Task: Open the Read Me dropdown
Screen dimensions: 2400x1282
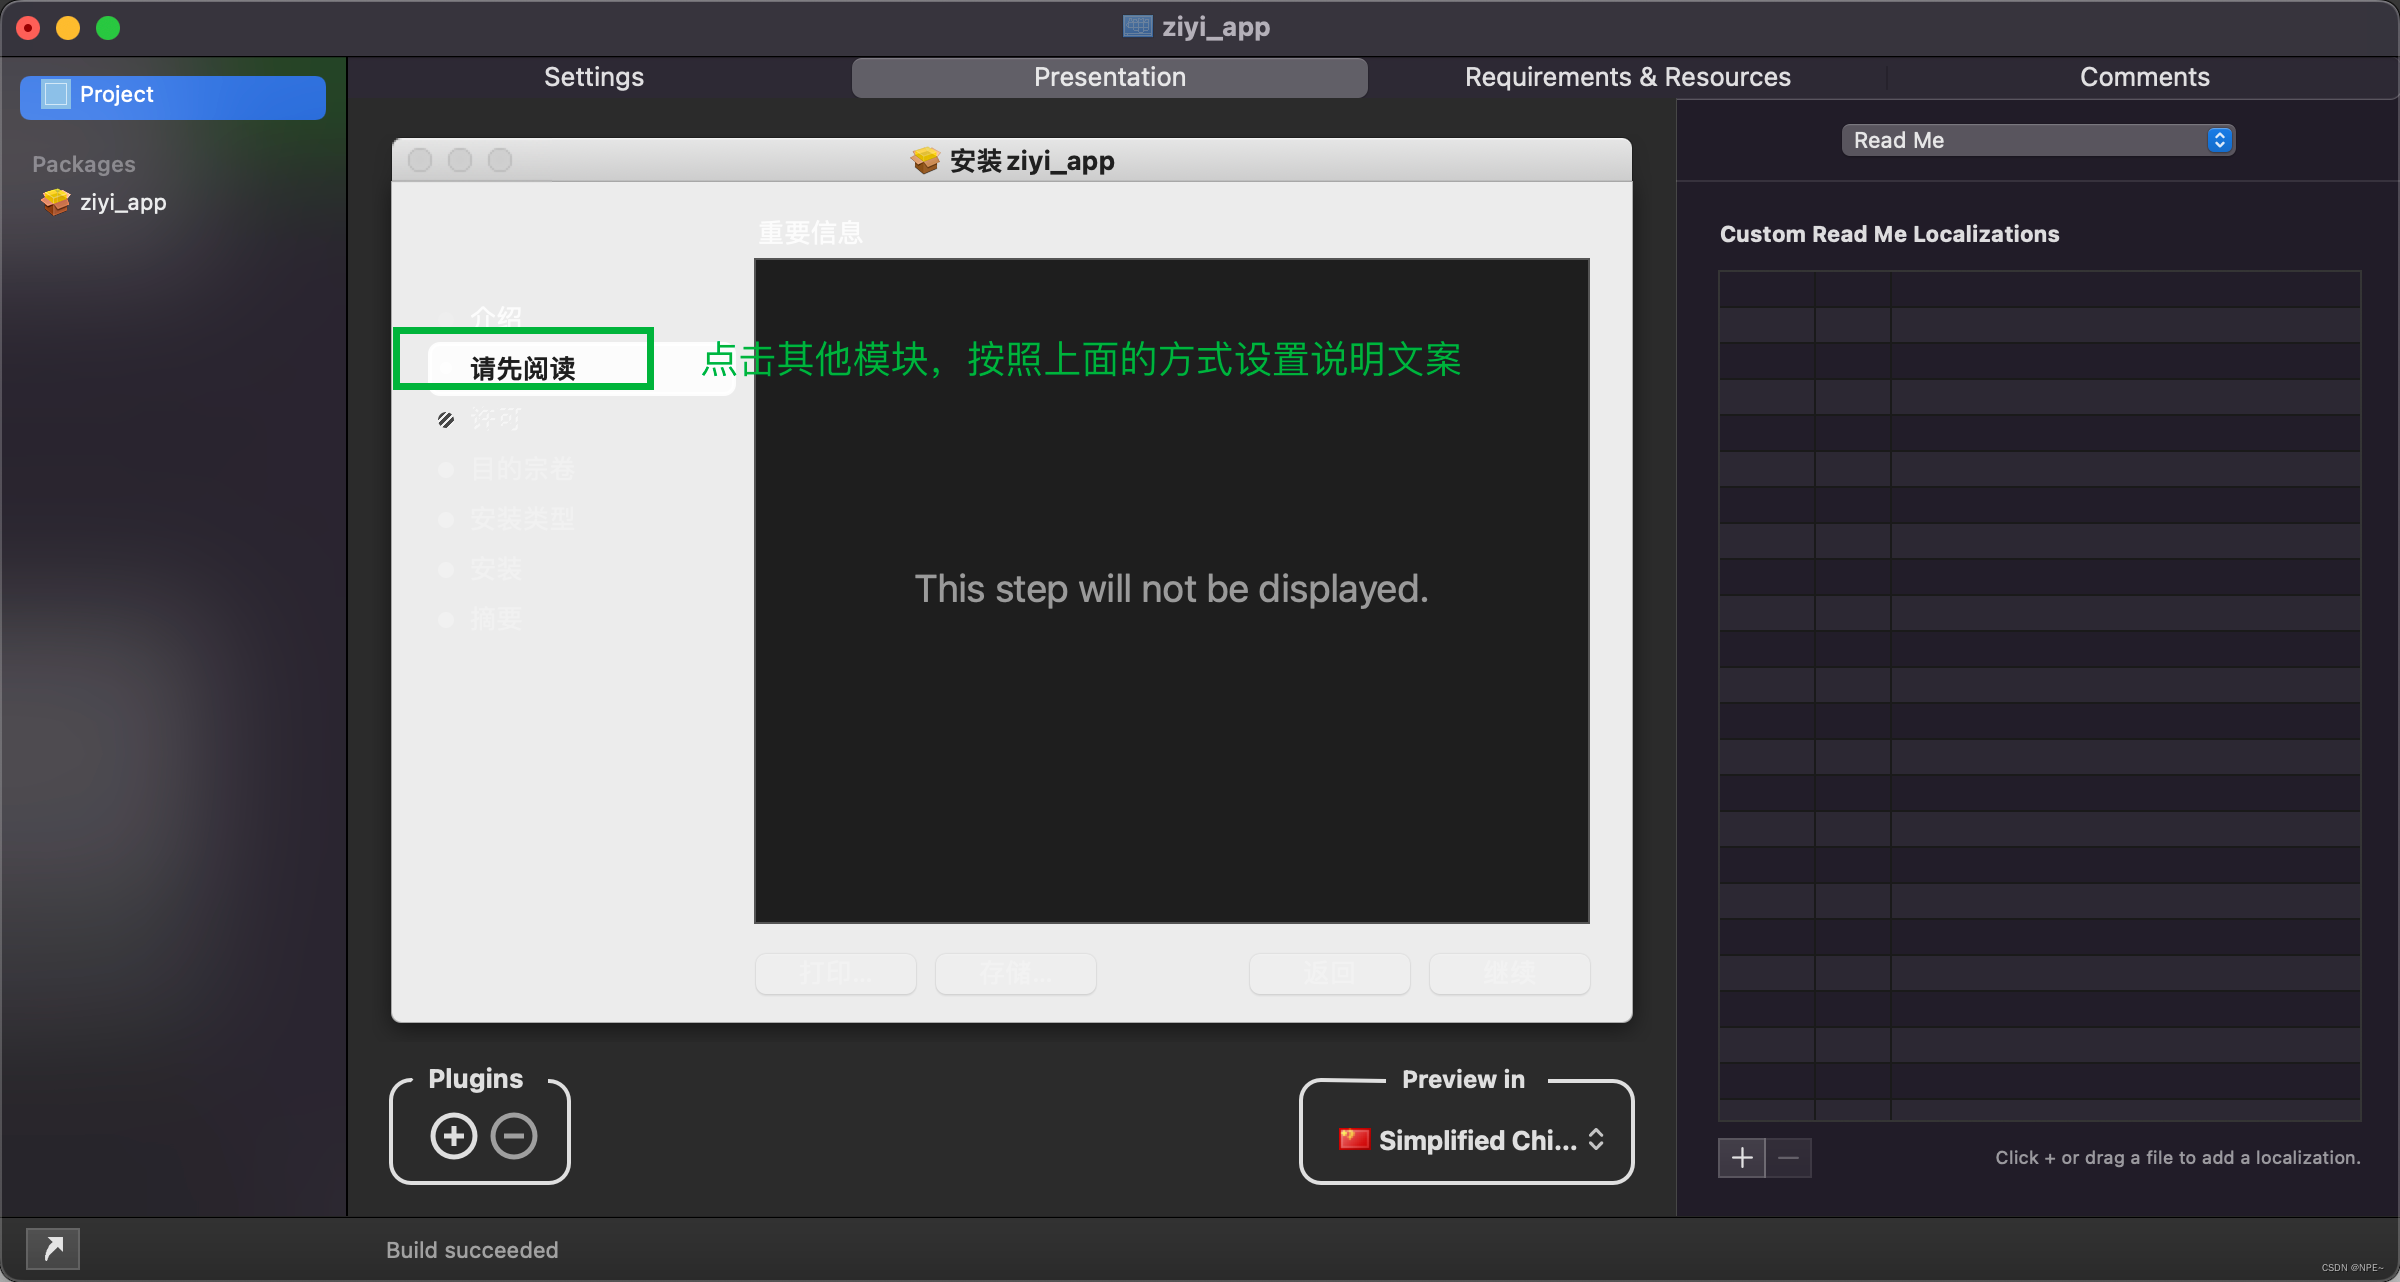Action: [2038, 140]
